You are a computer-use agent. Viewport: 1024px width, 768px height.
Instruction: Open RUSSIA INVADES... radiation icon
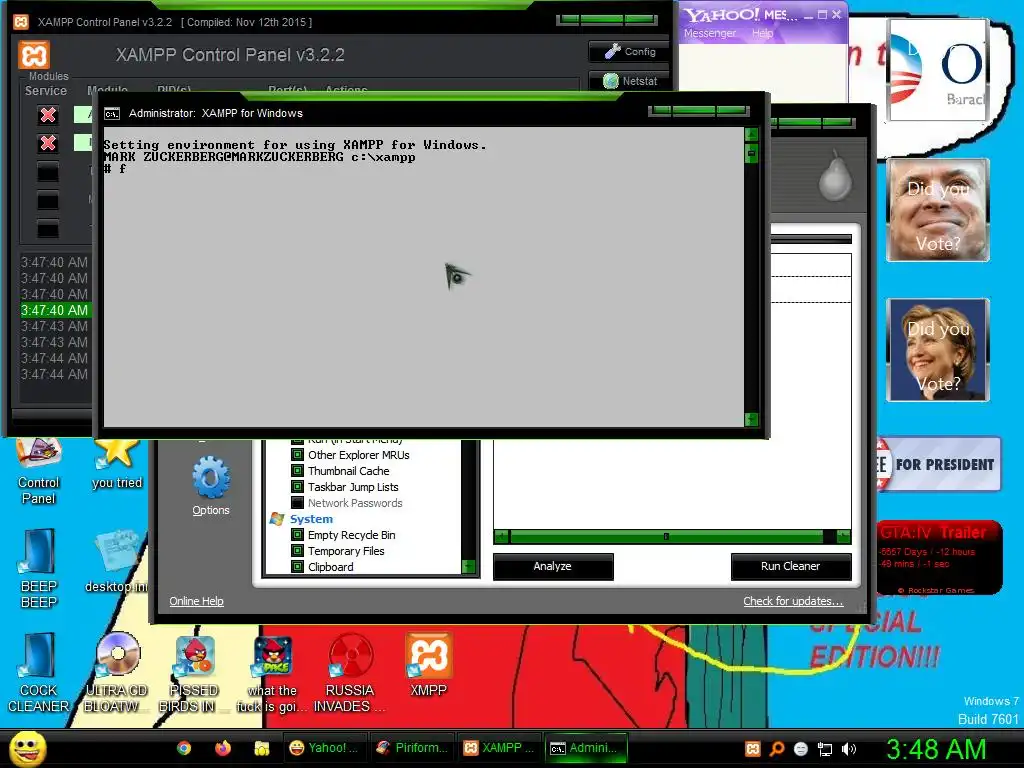click(350, 673)
